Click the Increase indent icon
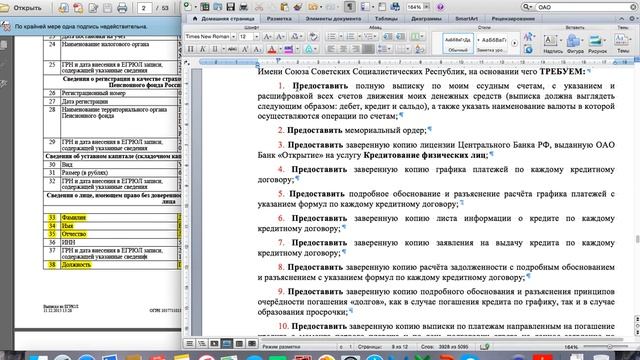 click(x=400, y=37)
